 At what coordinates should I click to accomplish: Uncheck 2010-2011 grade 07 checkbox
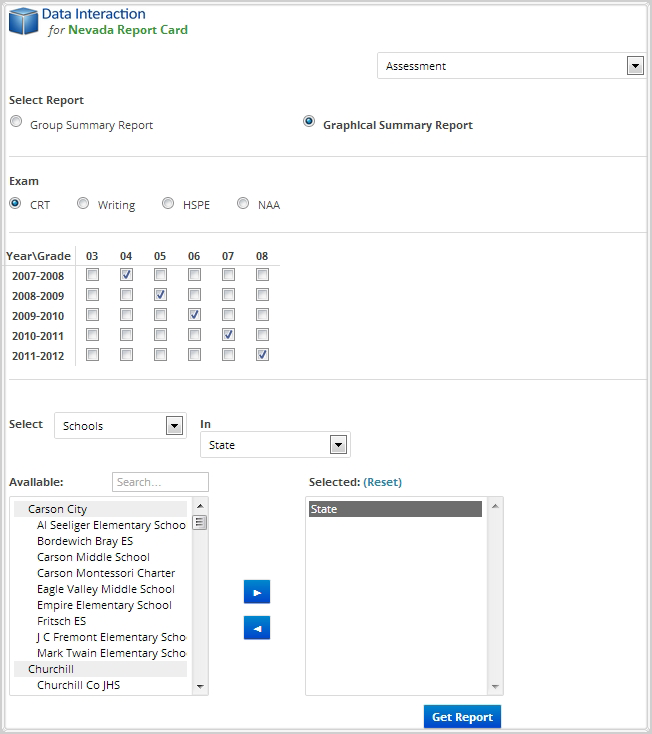pyautogui.click(x=228, y=335)
